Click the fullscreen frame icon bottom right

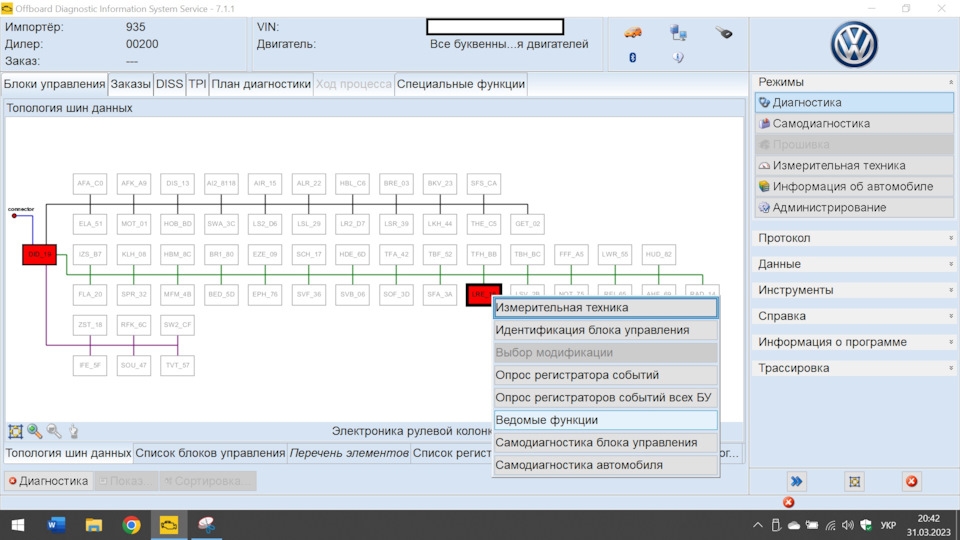click(x=855, y=481)
